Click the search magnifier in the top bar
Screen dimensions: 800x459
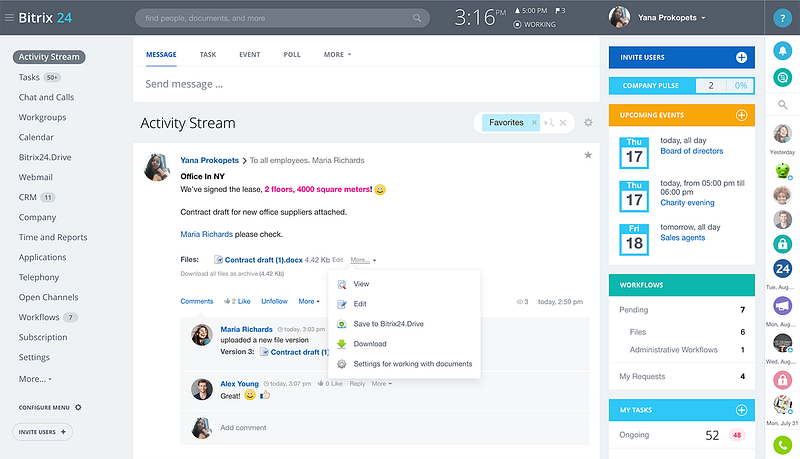(x=417, y=18)
